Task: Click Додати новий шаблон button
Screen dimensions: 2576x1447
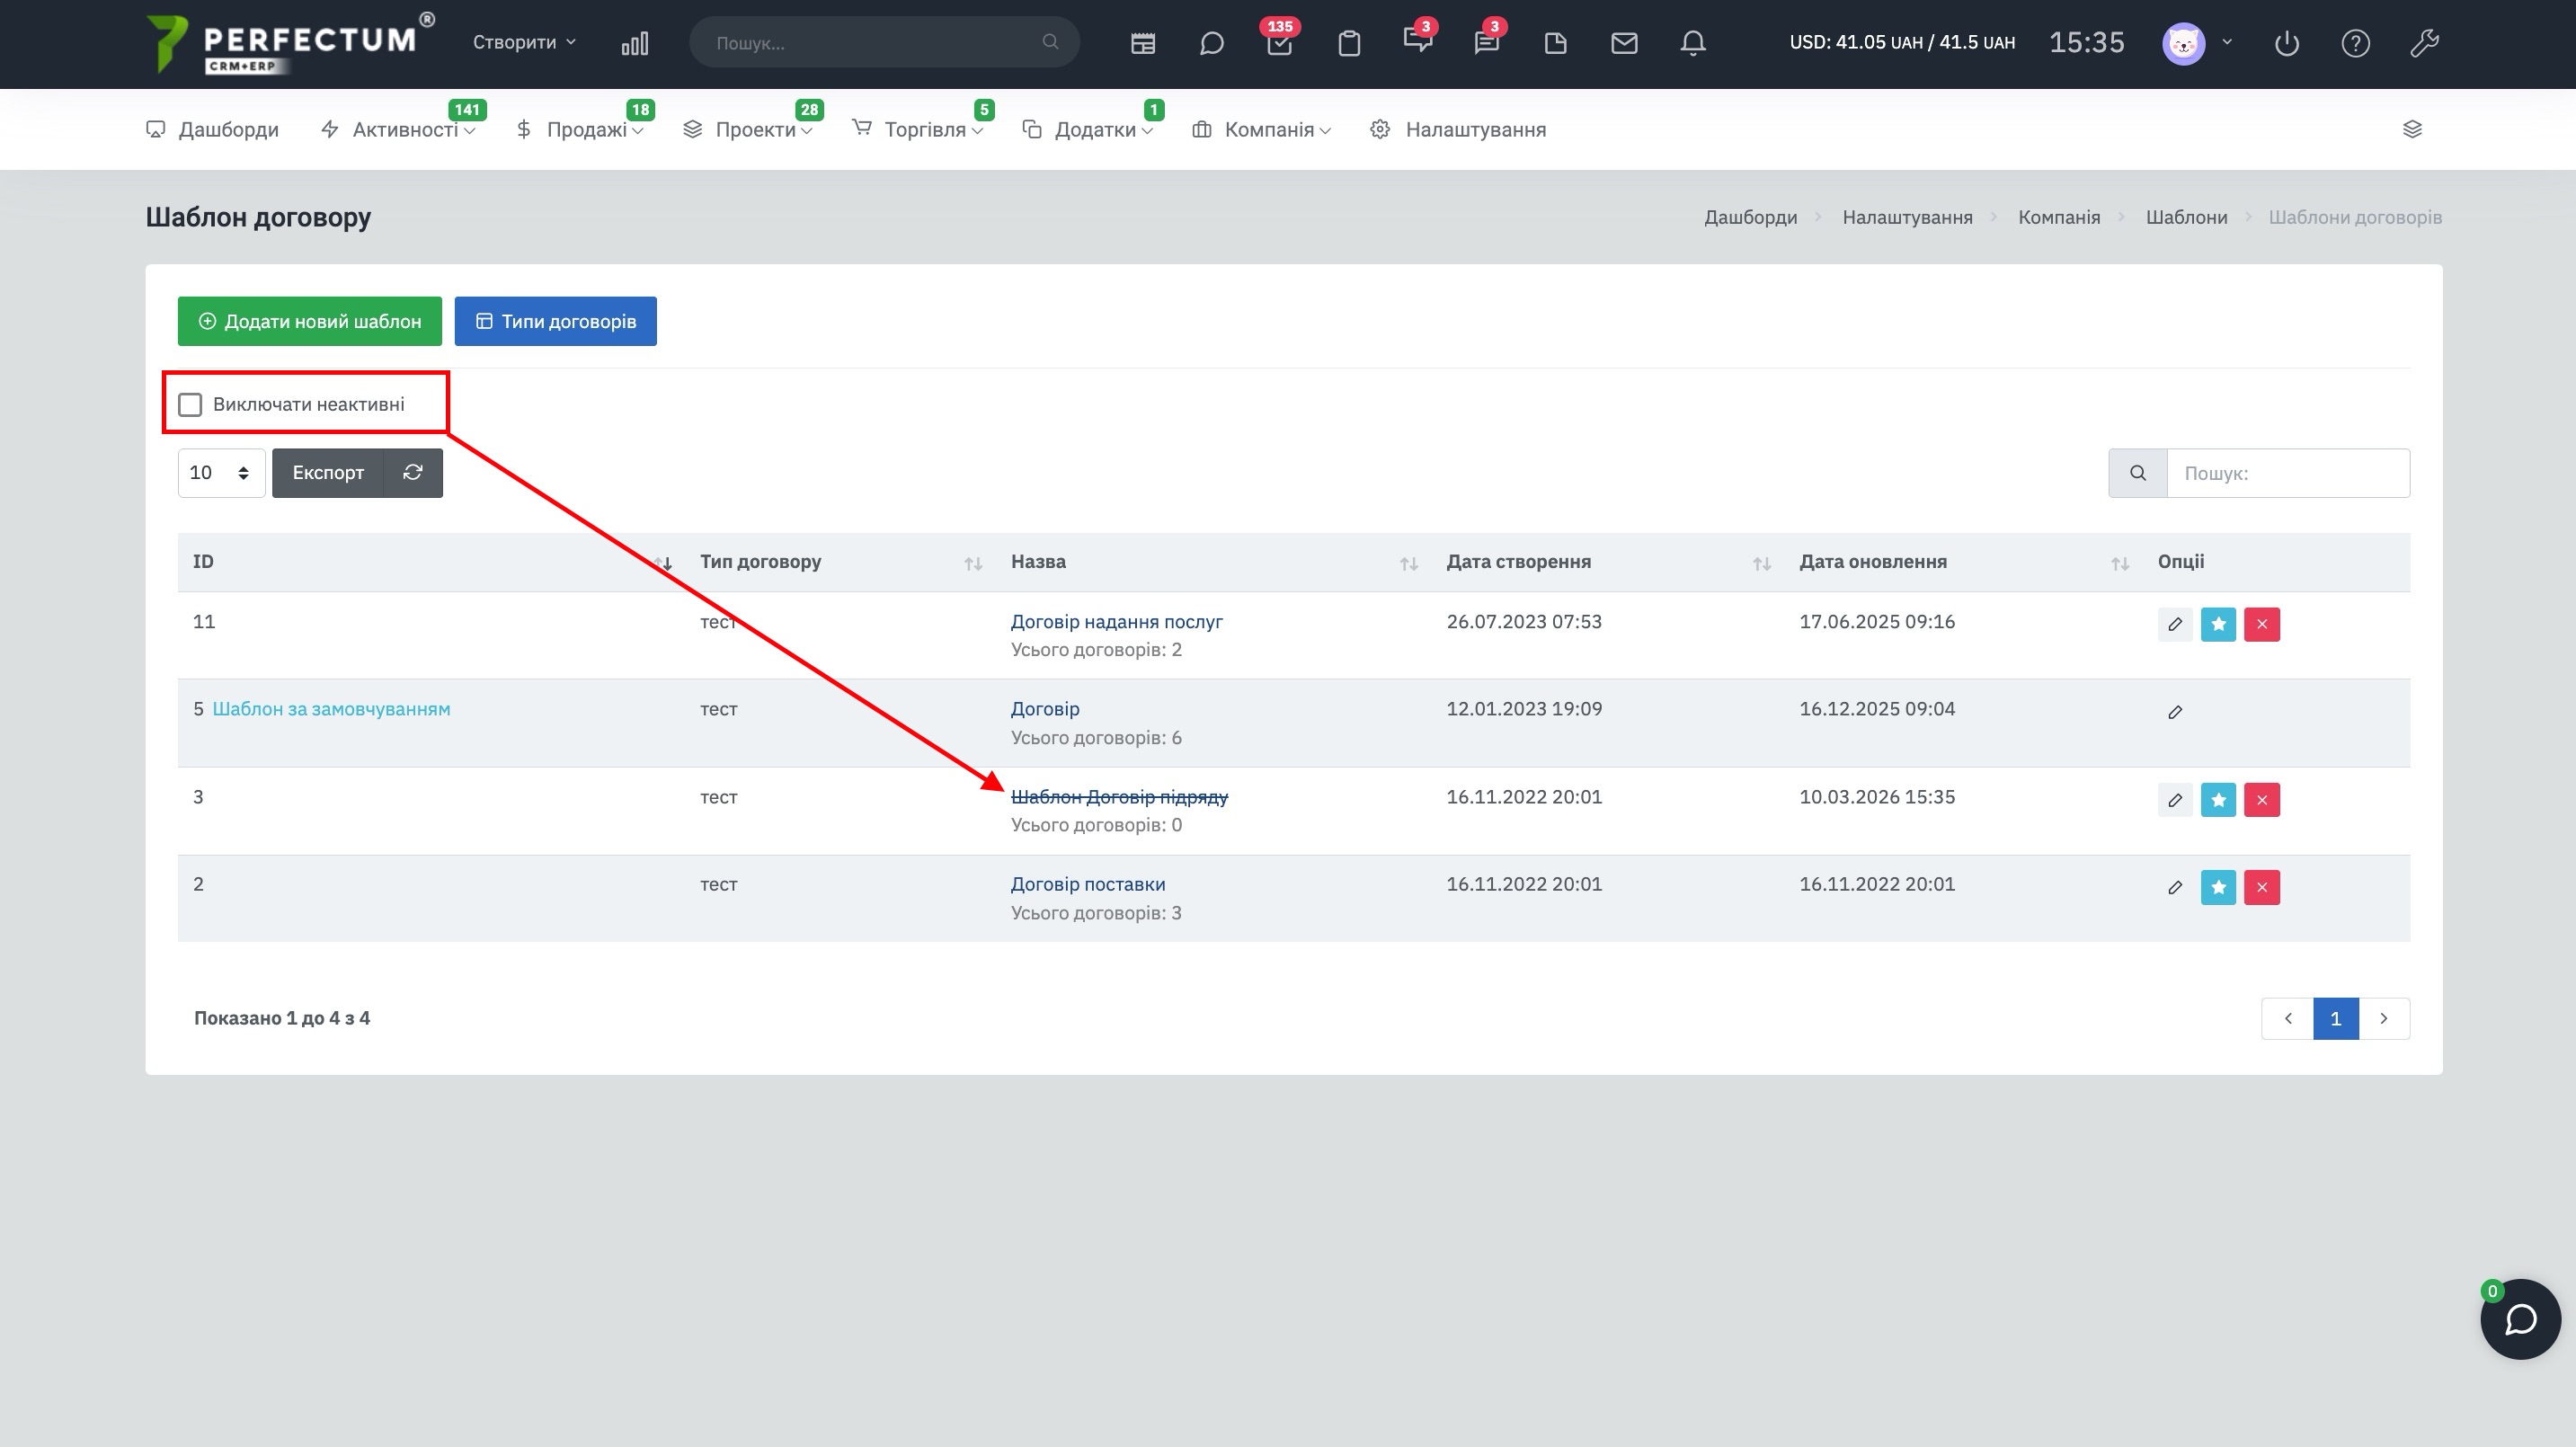Action: (309, 321)
